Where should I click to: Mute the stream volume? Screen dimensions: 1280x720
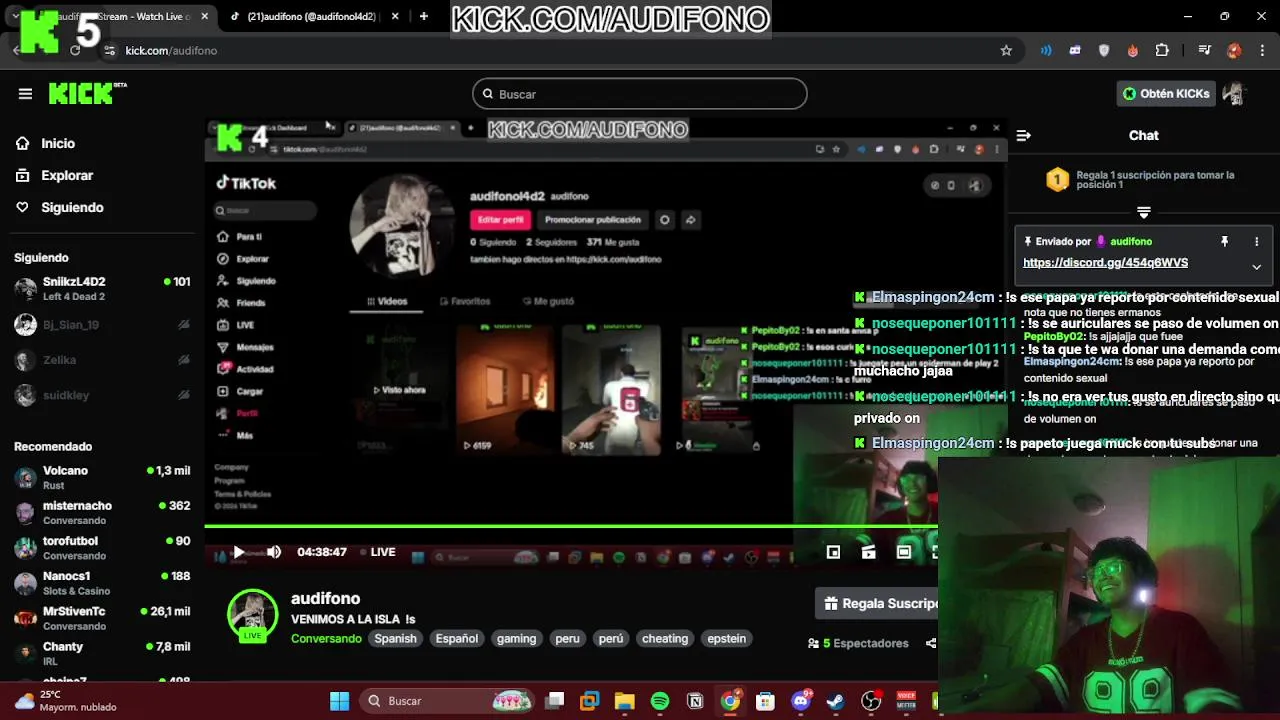point(274,552)
